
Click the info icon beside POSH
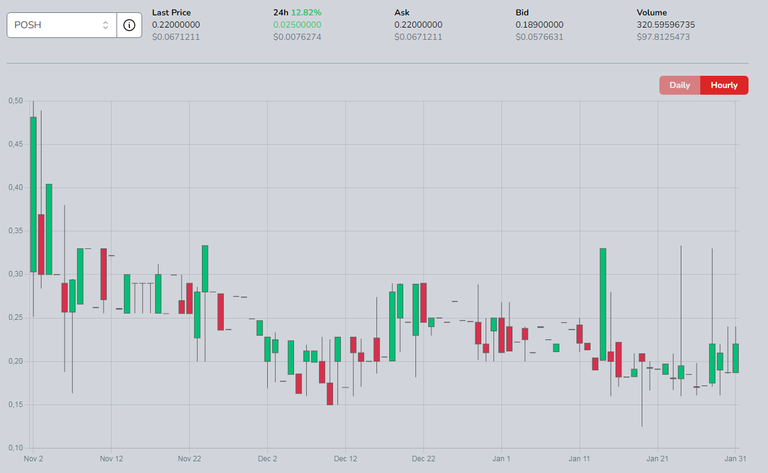point(129,25)
